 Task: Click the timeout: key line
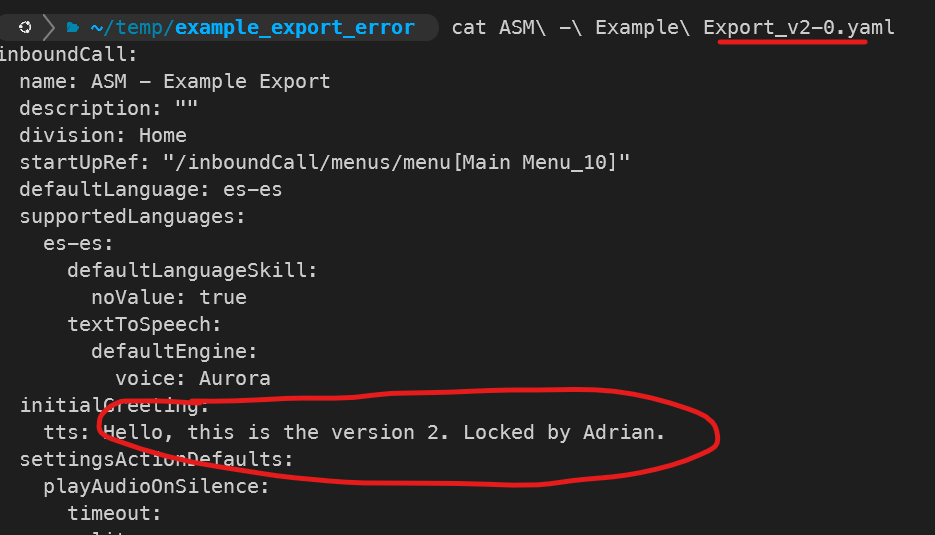114,513
